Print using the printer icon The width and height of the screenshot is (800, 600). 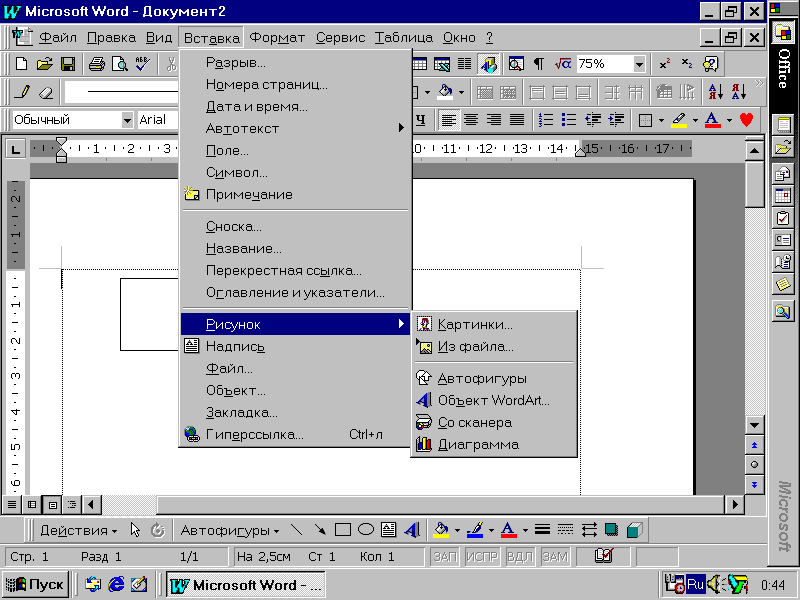tap(96, 64)
